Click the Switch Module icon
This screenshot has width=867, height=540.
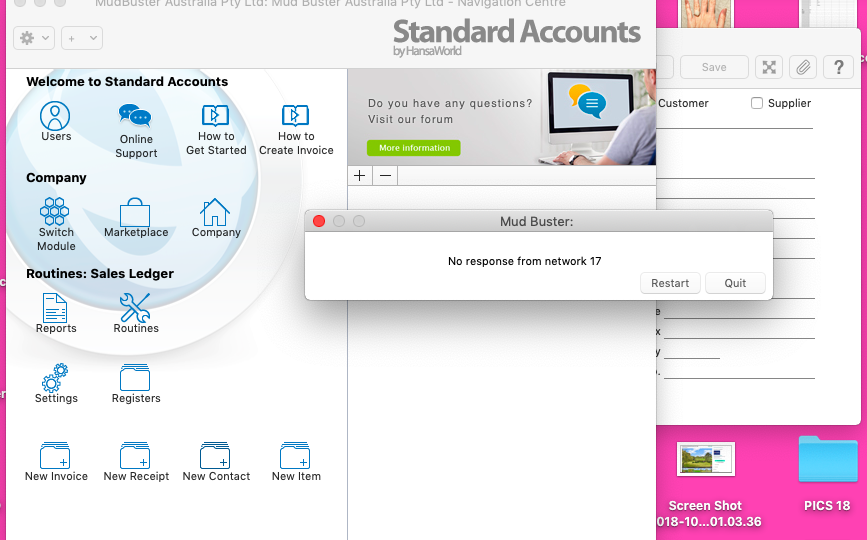(x=55, y=211)
